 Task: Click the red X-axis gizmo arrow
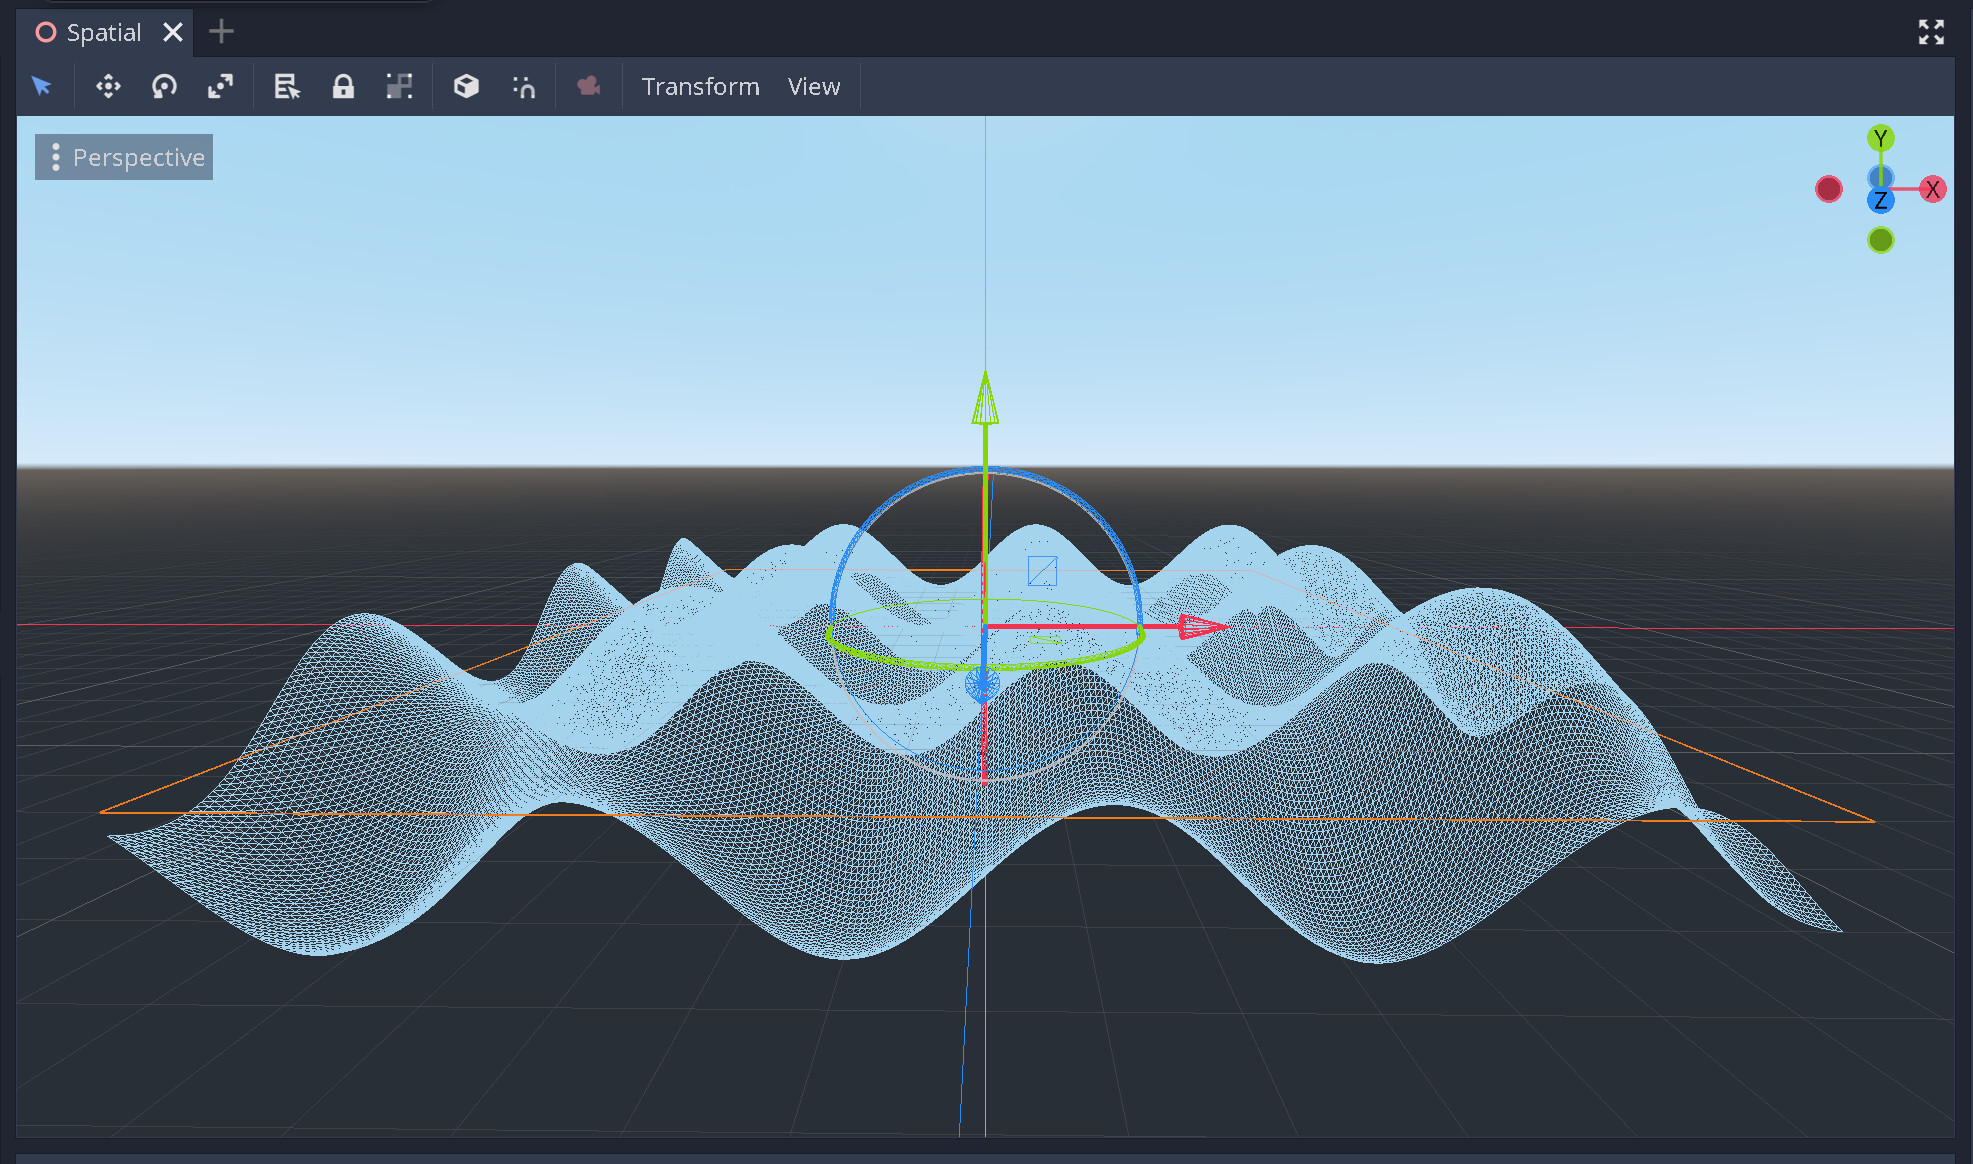(x=1200, y=627)
